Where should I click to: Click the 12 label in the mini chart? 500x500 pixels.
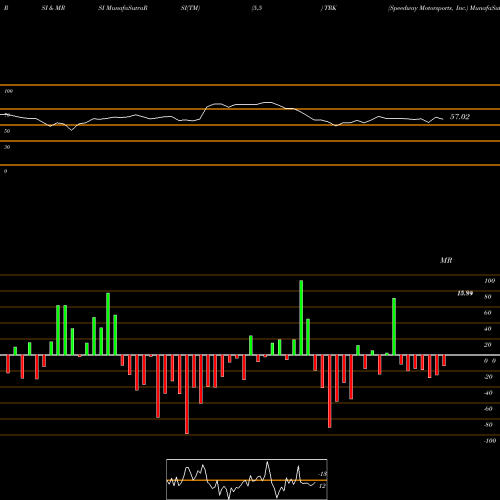pyautogui.click(x=322, y=486)
